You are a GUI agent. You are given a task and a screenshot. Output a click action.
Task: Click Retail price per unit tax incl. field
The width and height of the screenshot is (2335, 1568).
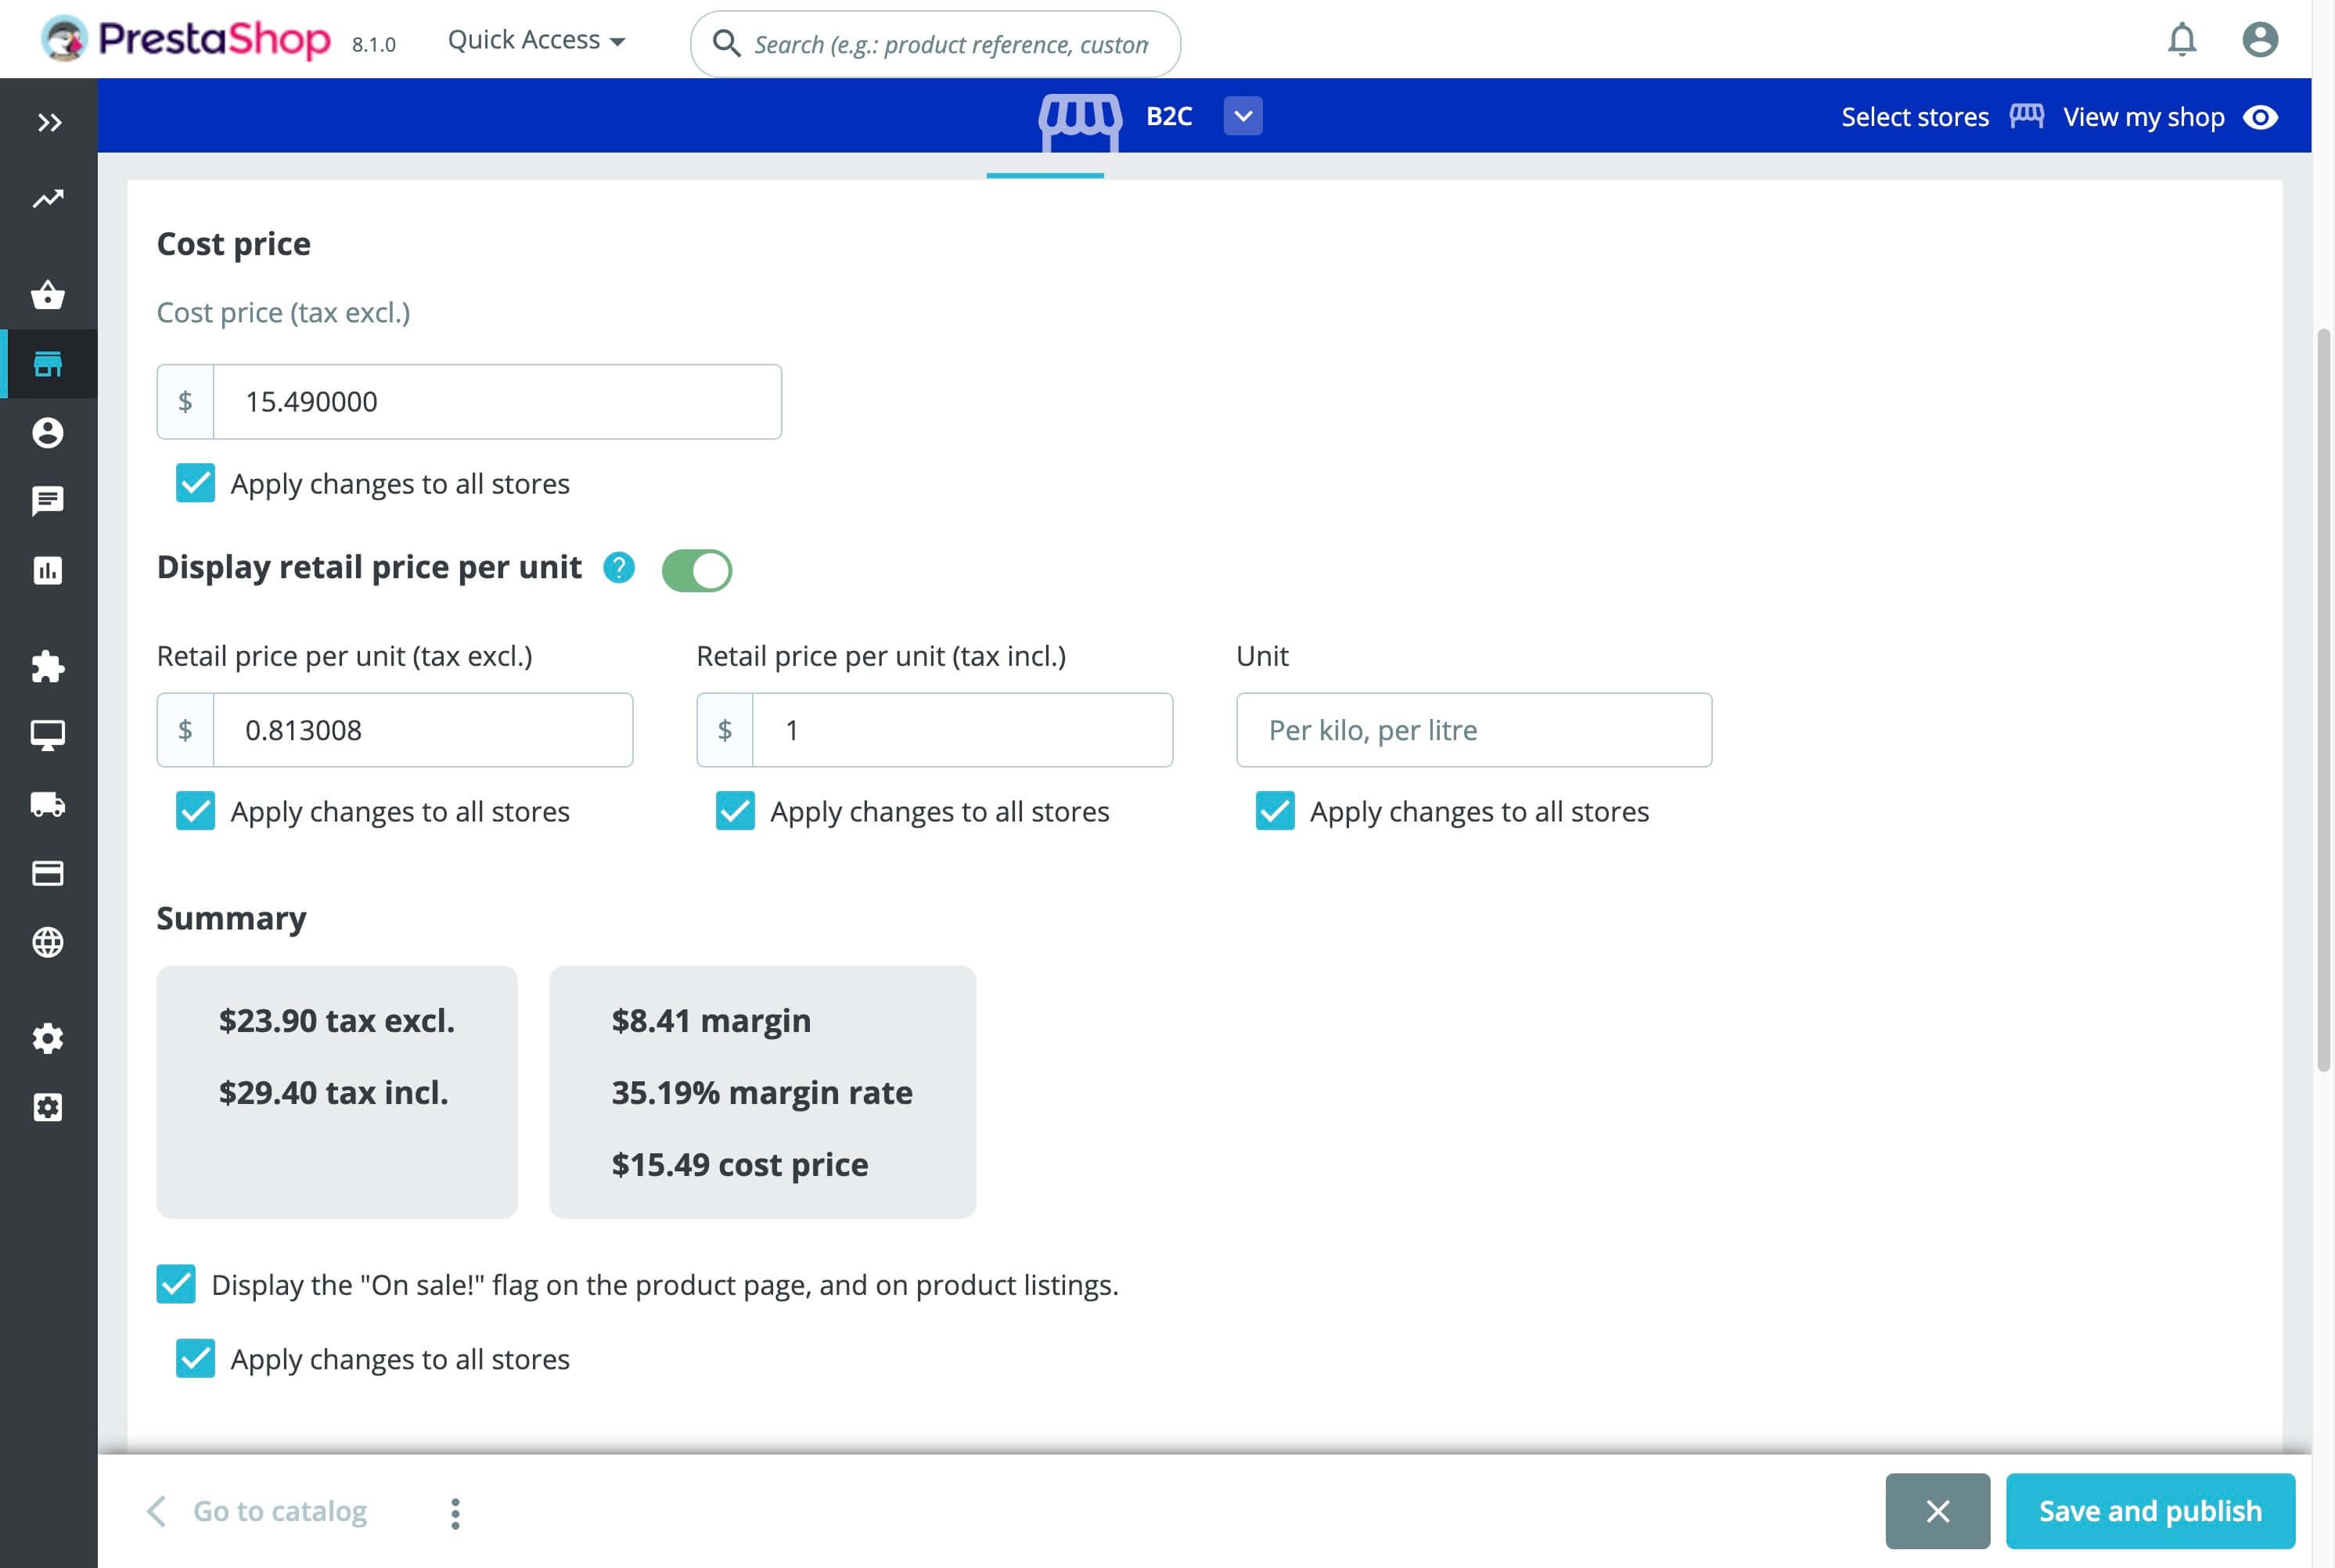[962, 730]
